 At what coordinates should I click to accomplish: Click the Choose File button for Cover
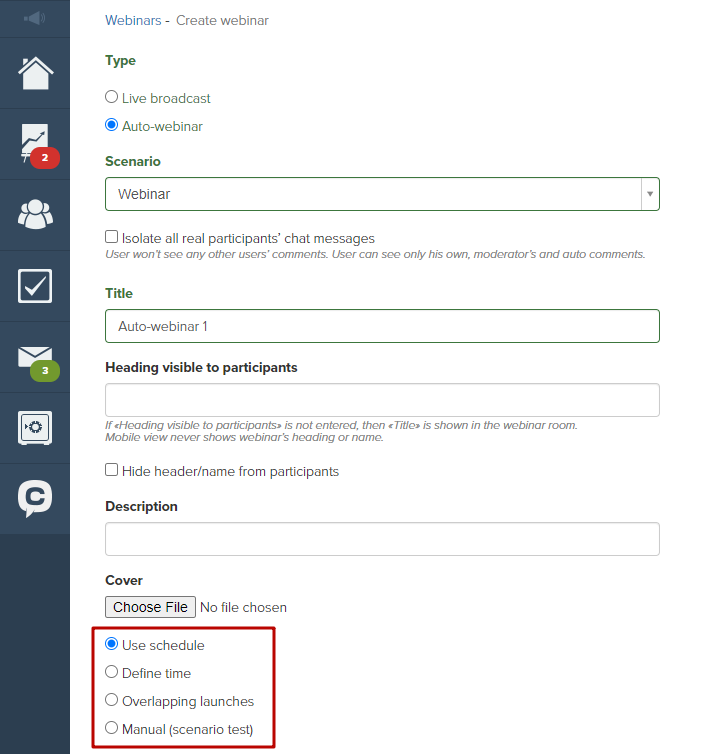tap(150, 607)
